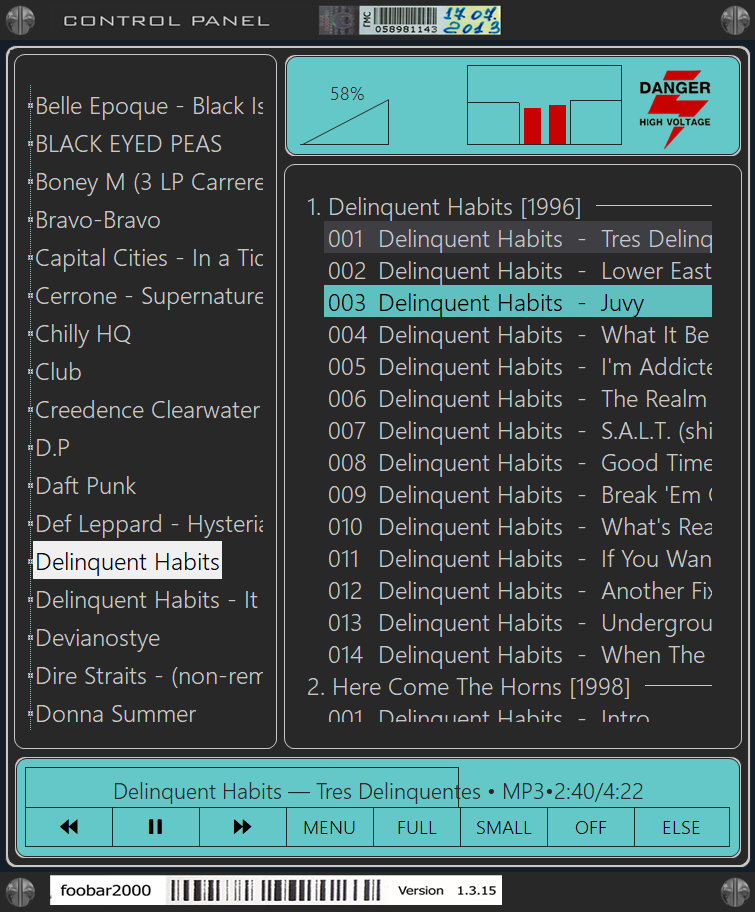Select track 013 Underground
This screenshot has width=755, height=912.
pos(518,623)
